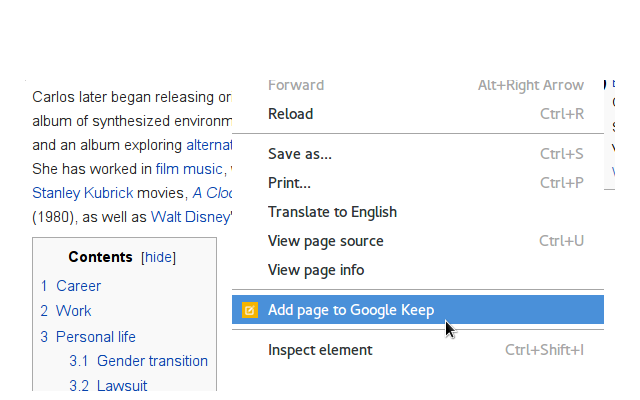Choose View page info

point(315,270)
